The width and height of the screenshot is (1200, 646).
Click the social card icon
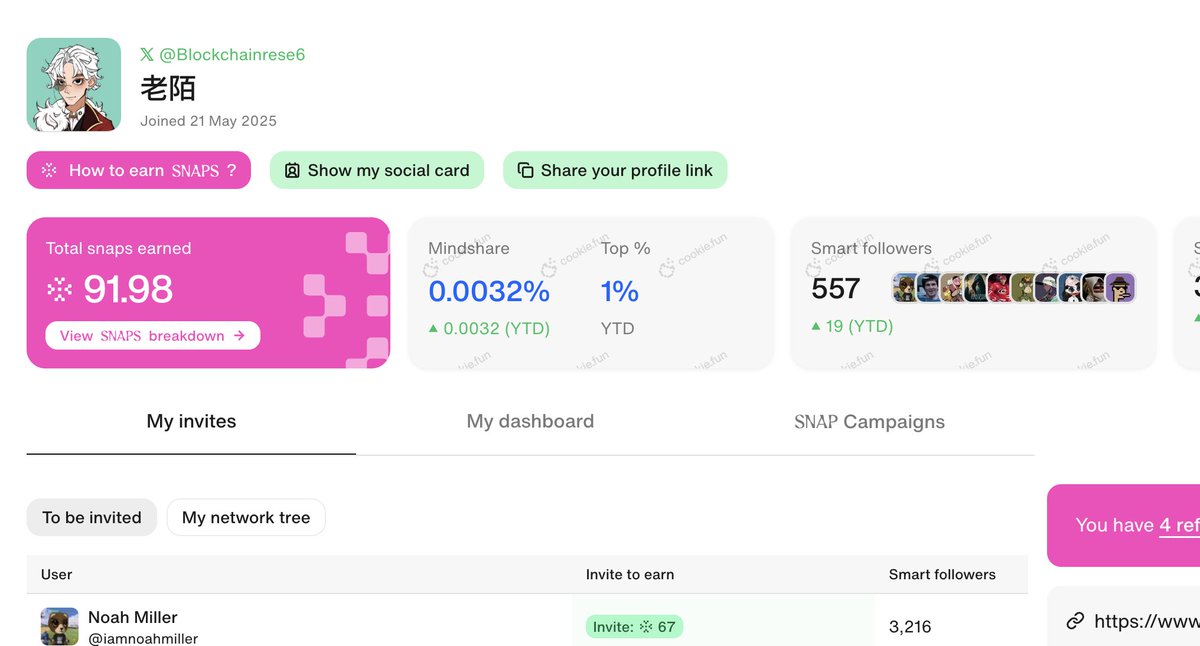coord(292,170)
